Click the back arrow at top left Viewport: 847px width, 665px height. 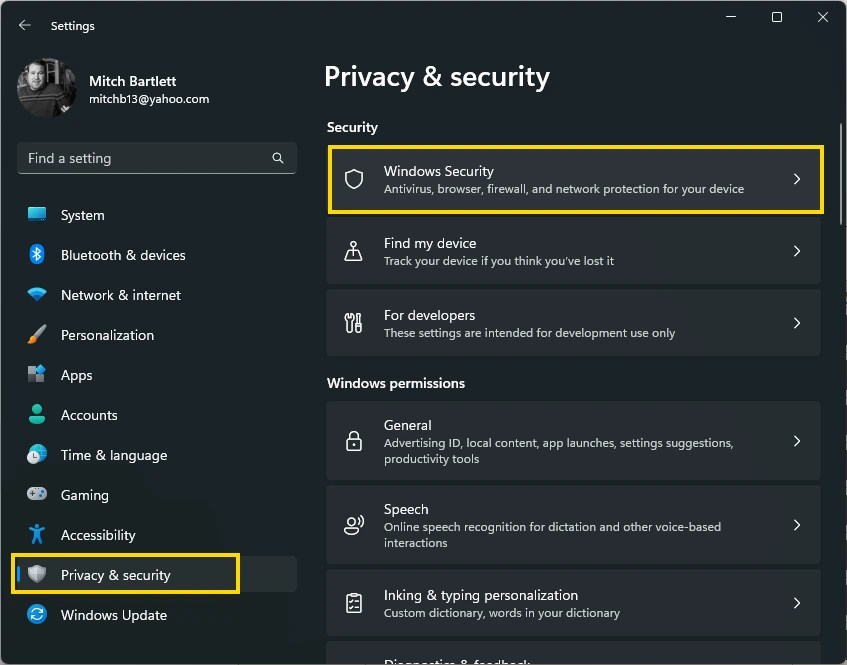pos(24,25)
